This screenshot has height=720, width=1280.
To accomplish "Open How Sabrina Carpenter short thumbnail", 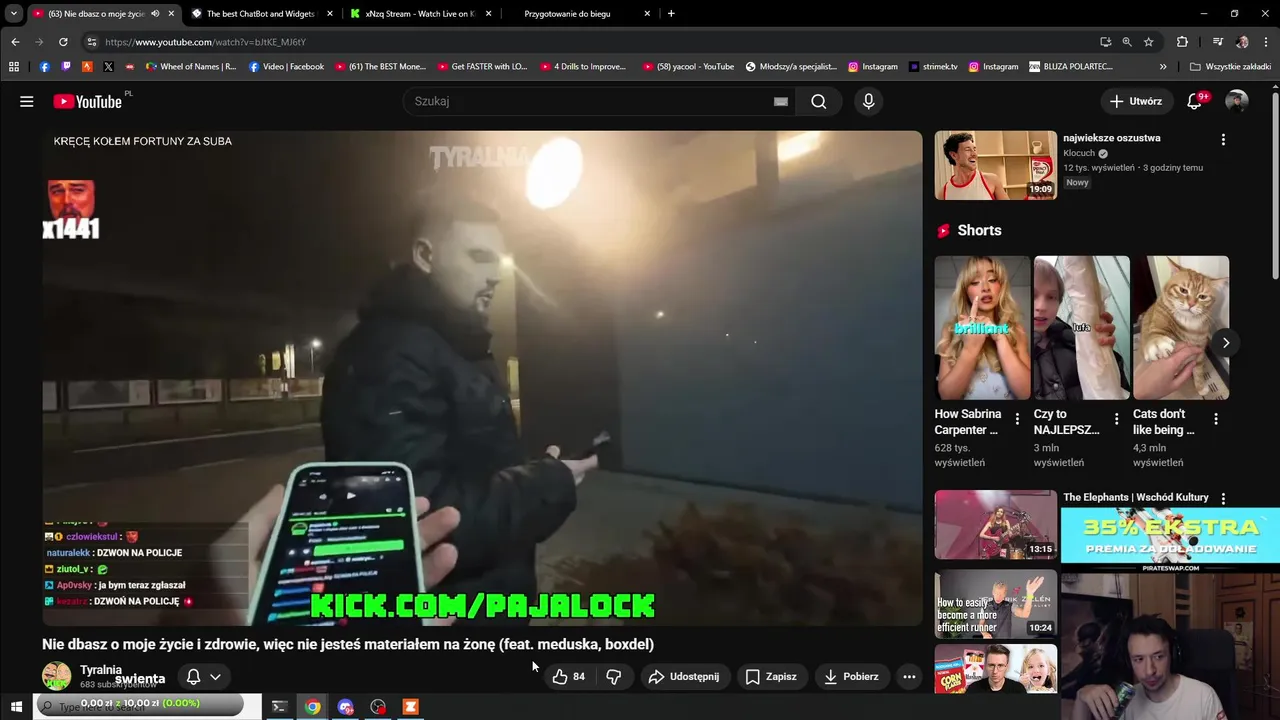I will (982, 328).
